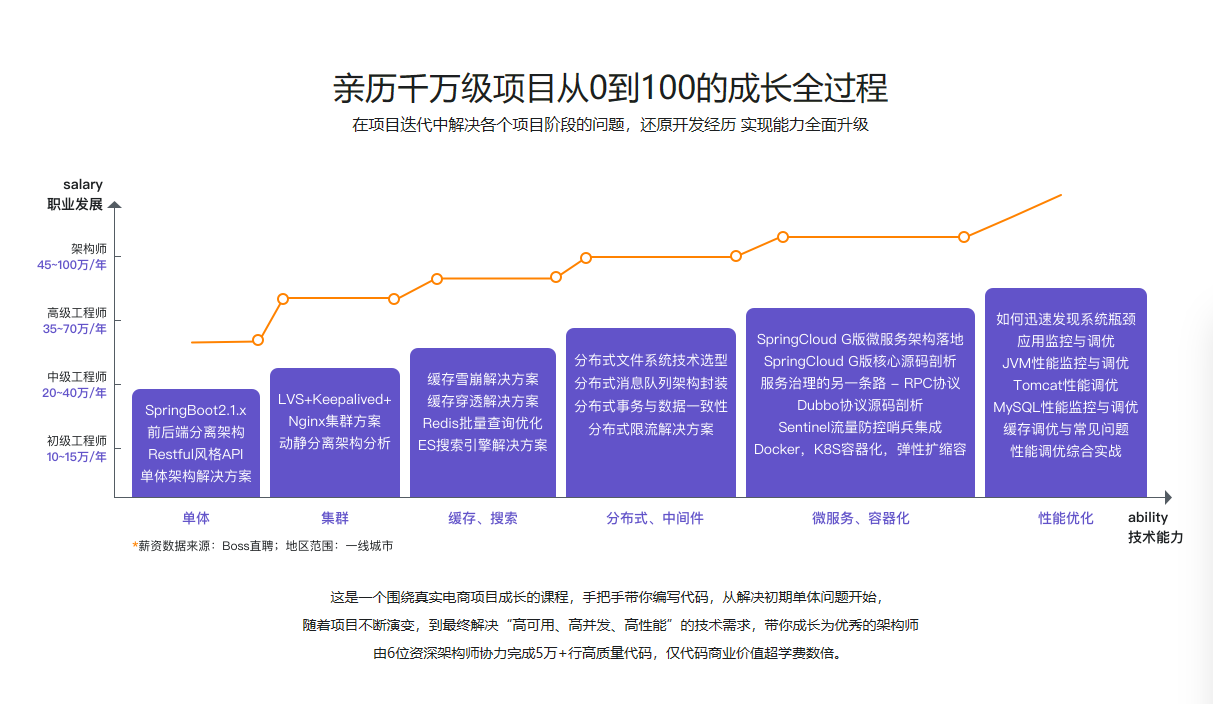Click the 薪资数据来源 Boss直聘 footnote

point(263,546)
